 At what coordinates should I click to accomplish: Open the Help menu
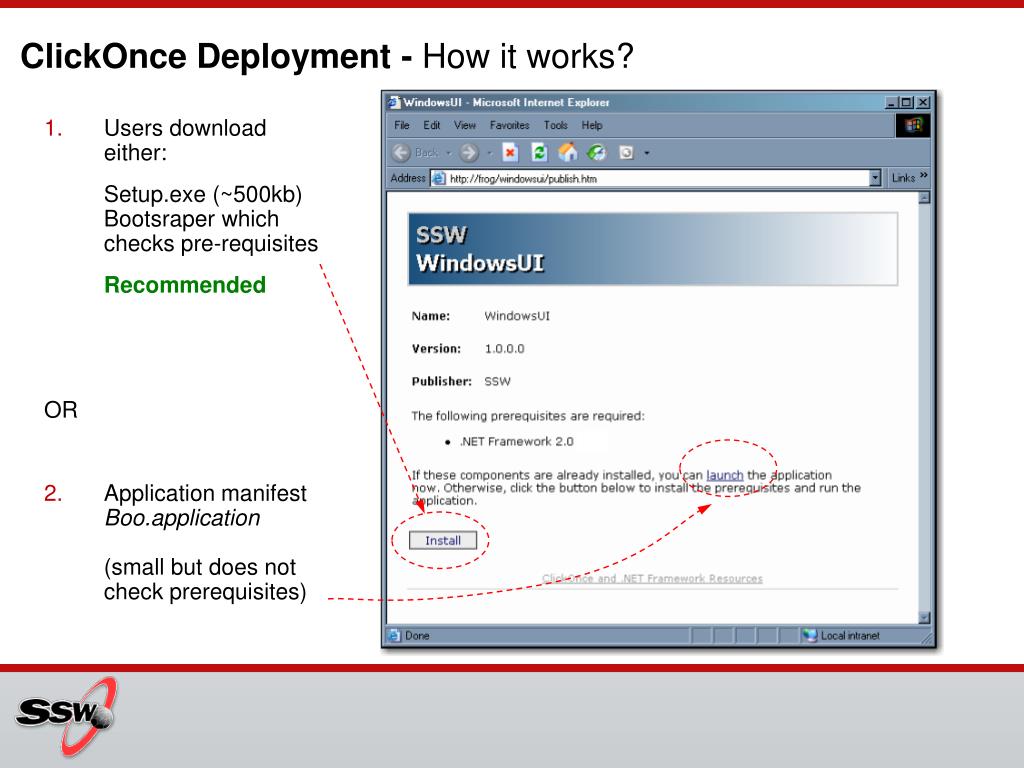pos(592,125)
